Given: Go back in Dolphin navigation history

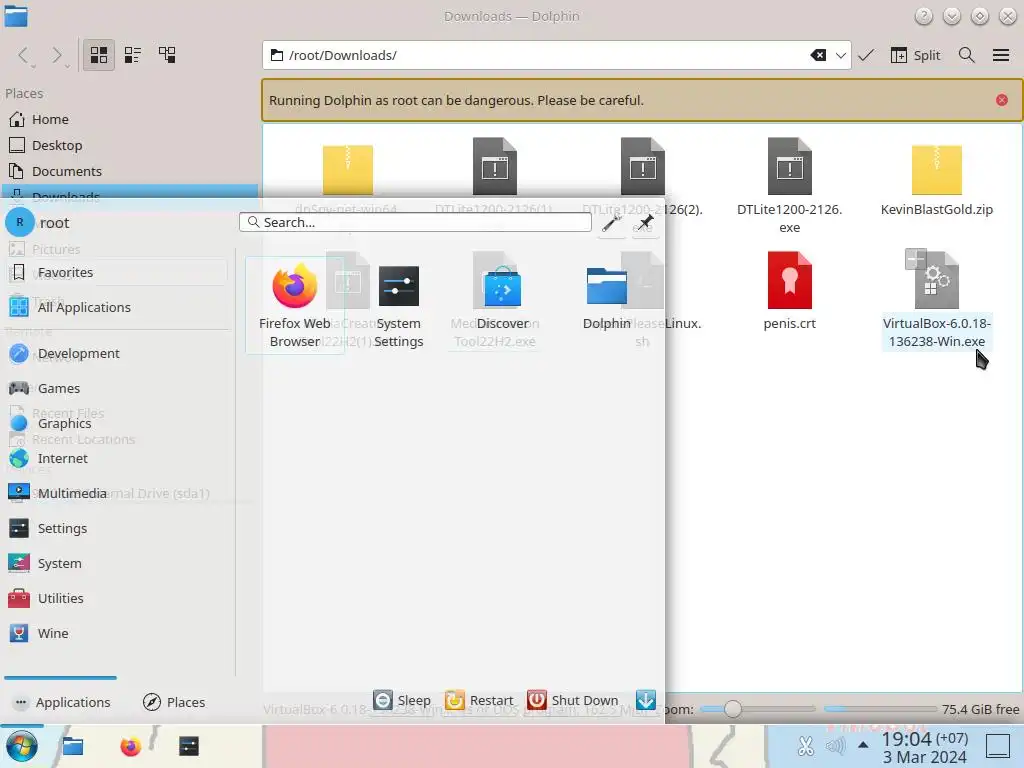Looking at the screenshot, I should click(24, 56).
